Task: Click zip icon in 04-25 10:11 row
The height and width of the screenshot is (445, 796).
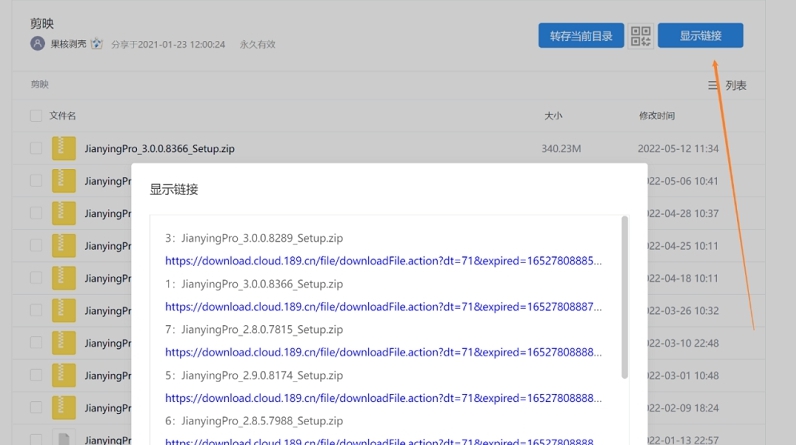Action: [x=63, y=246]
